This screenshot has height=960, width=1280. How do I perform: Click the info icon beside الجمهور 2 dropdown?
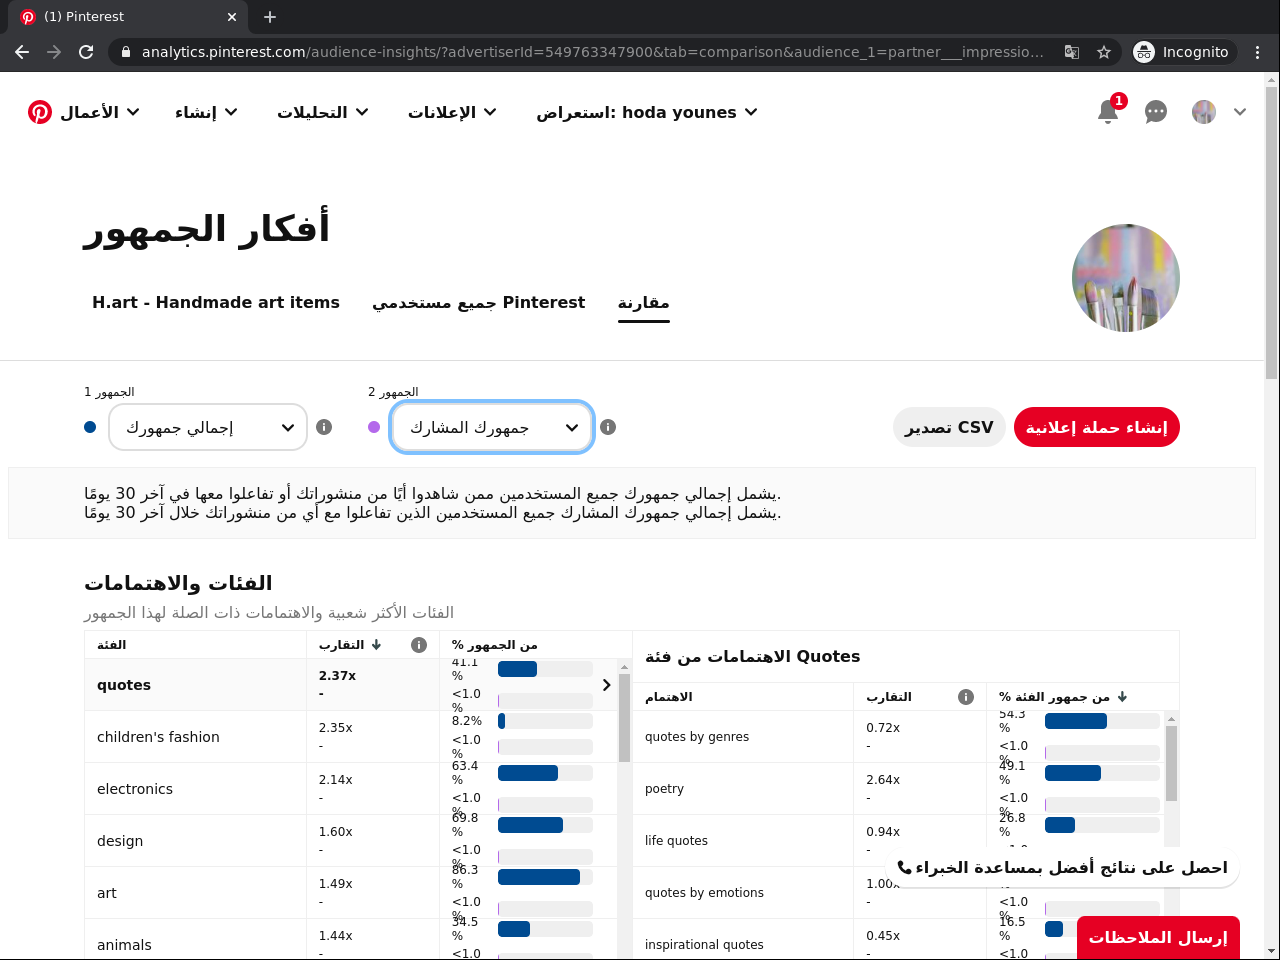point(608,427)
